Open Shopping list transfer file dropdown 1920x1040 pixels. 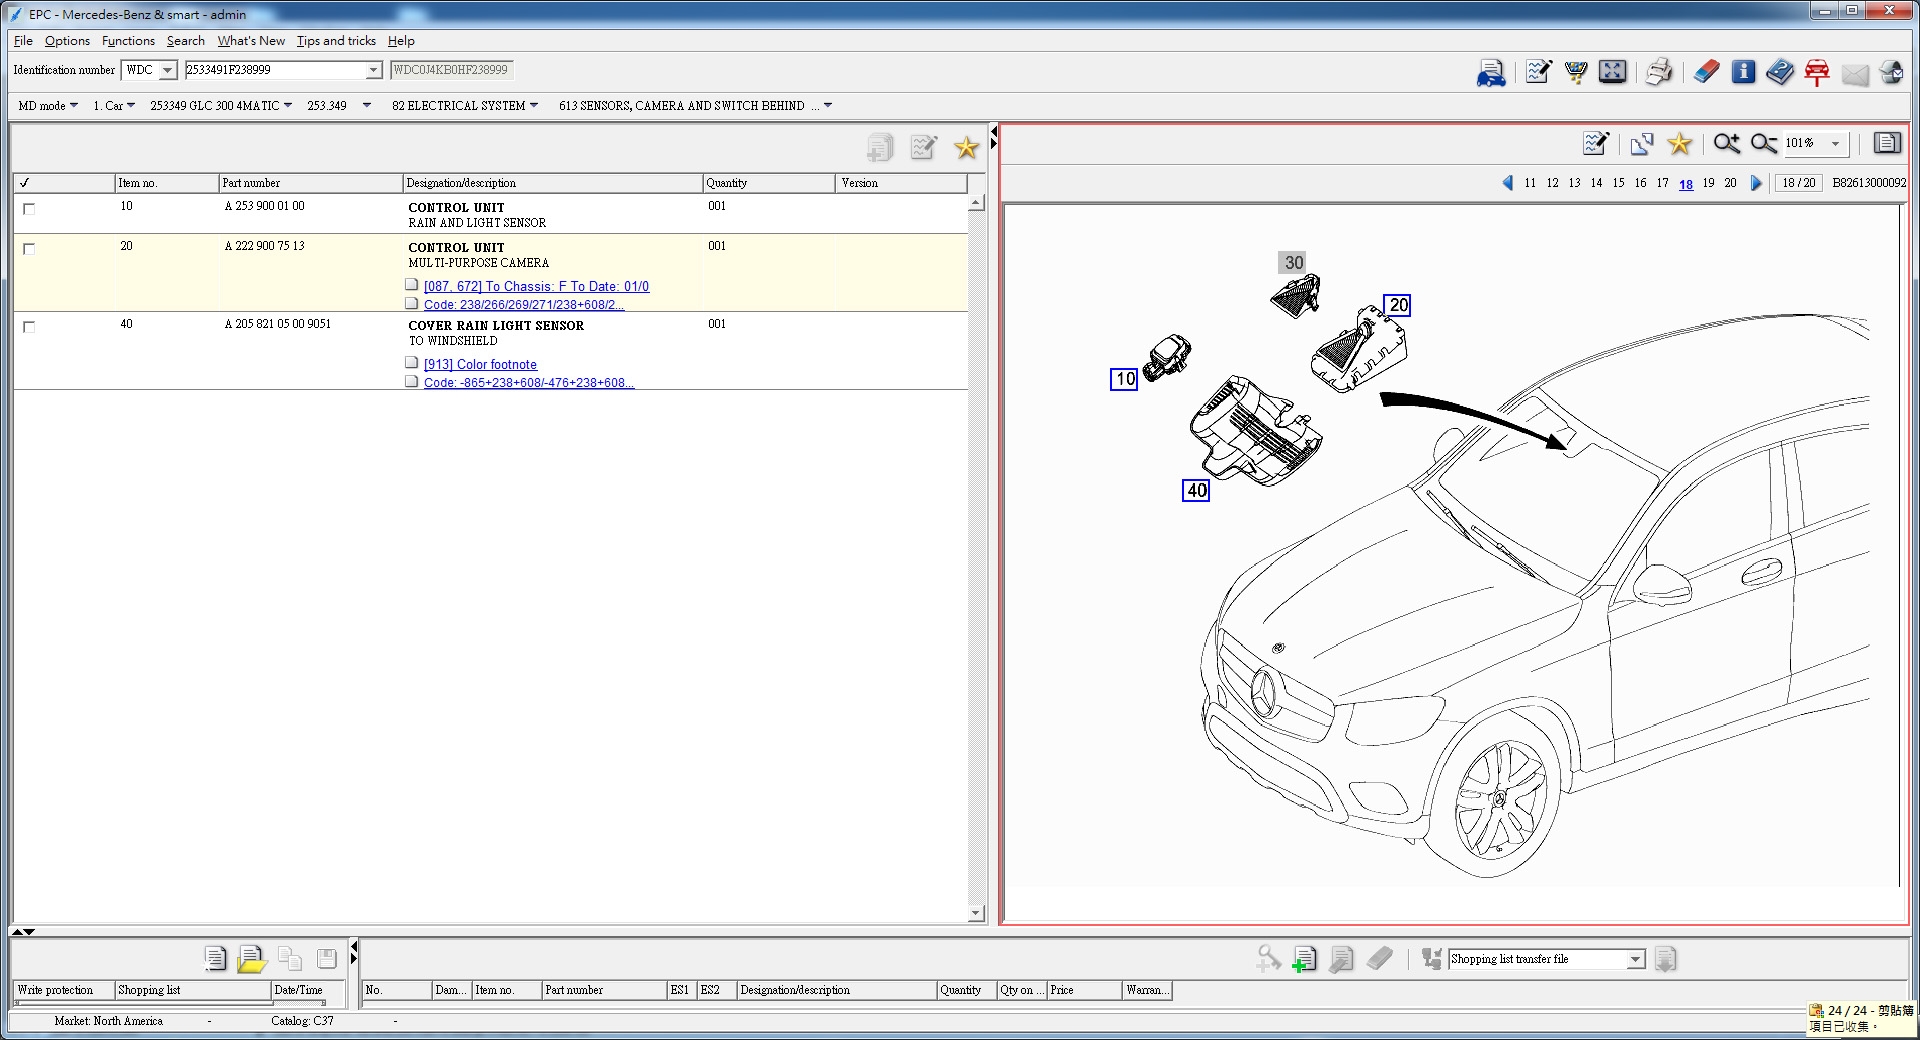1636,960
